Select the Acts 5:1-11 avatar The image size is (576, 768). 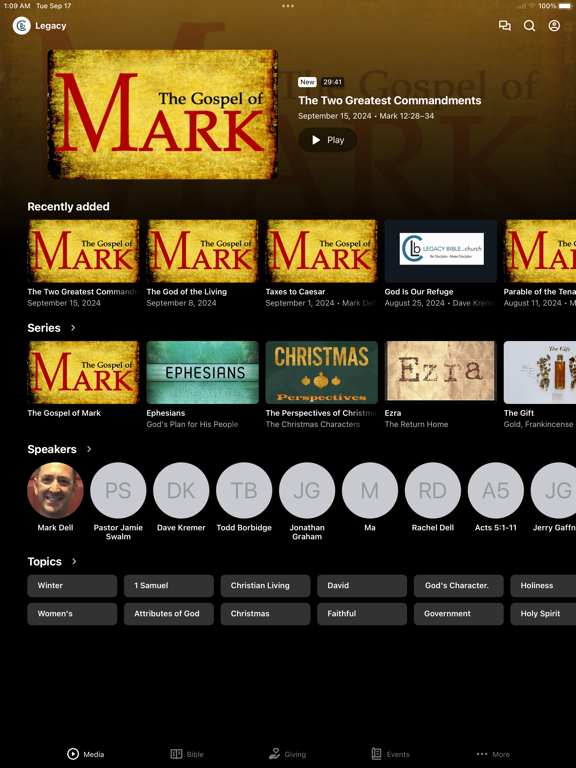[496, 490]
